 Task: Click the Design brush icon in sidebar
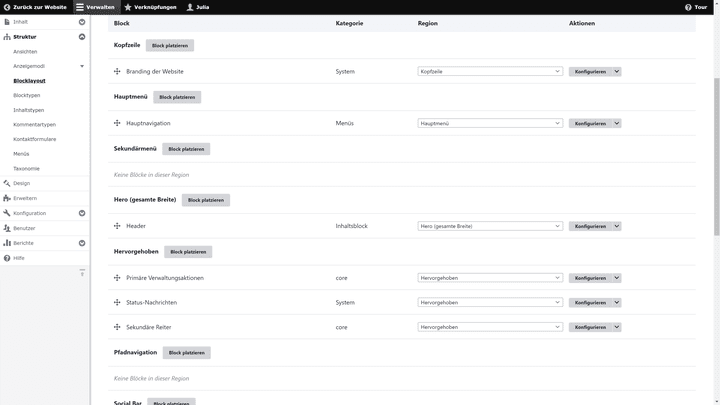pyautogui.click(x=7, y=183)
